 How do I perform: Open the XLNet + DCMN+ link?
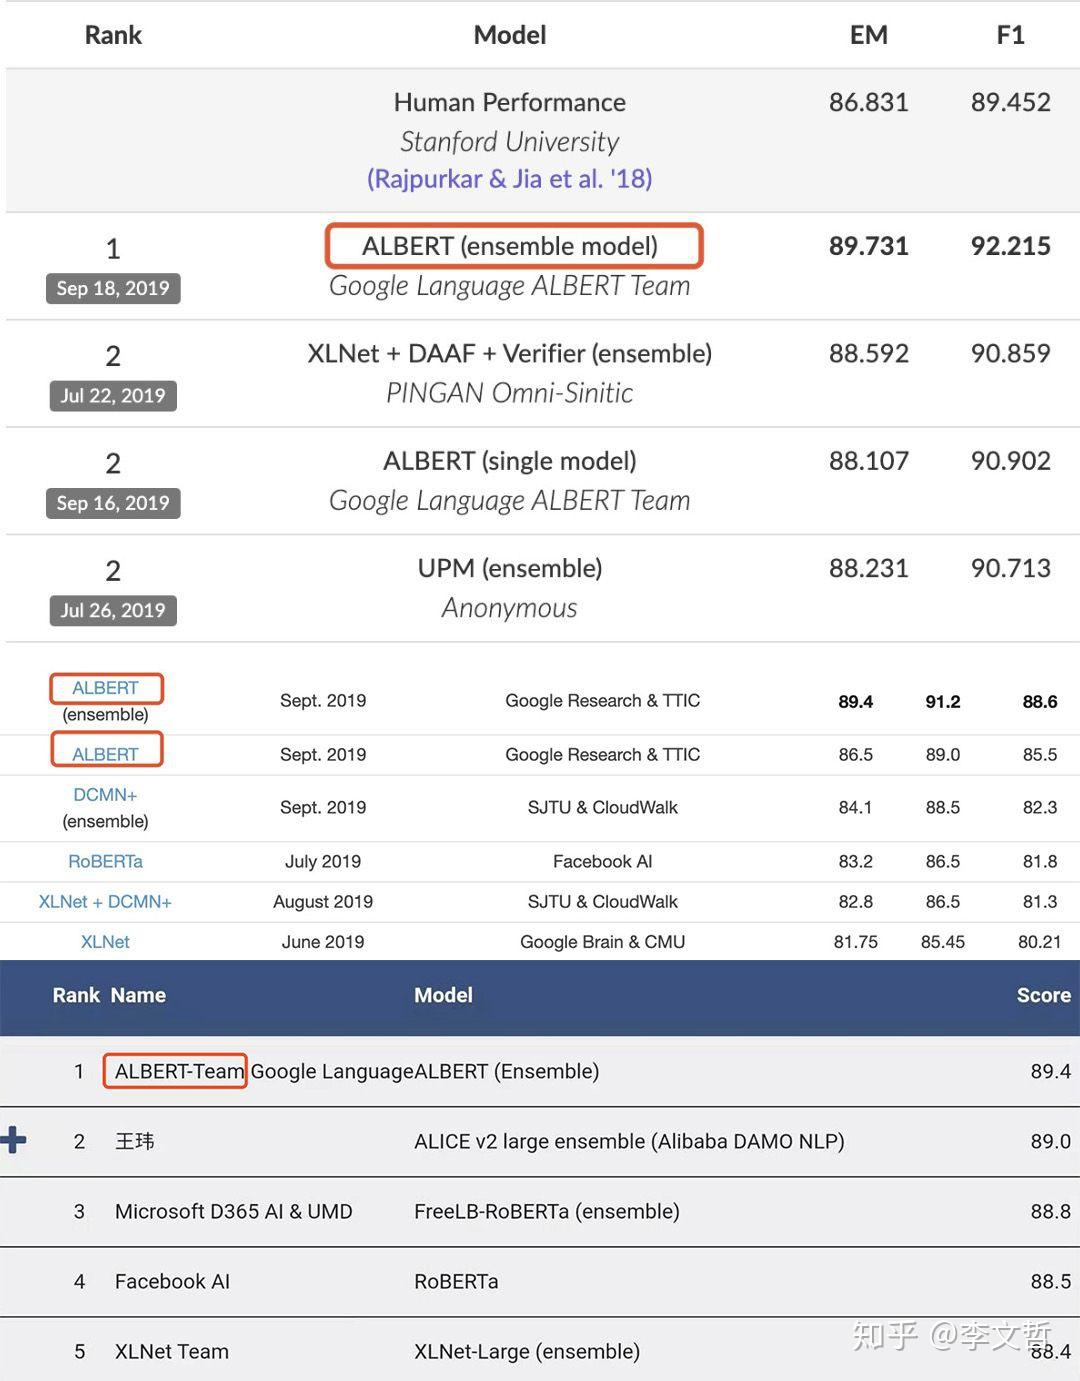[105, 901]
